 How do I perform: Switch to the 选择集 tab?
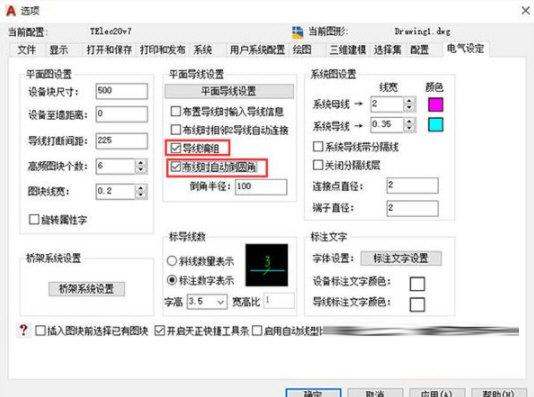[x=387, y=50]
